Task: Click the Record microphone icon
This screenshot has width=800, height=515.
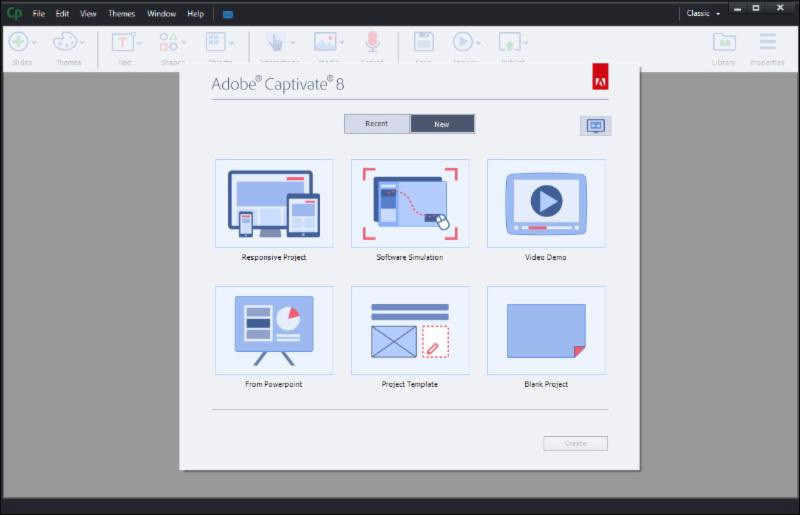Action: click(372, 41)
